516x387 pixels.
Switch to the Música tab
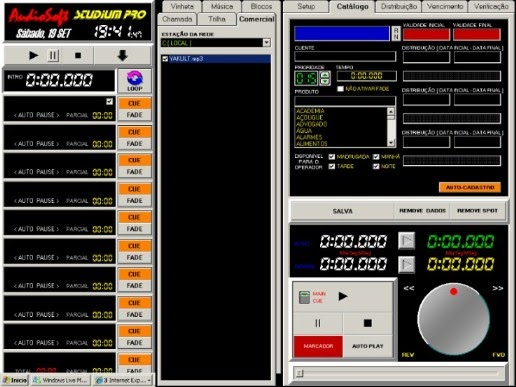tap(222, 6)
